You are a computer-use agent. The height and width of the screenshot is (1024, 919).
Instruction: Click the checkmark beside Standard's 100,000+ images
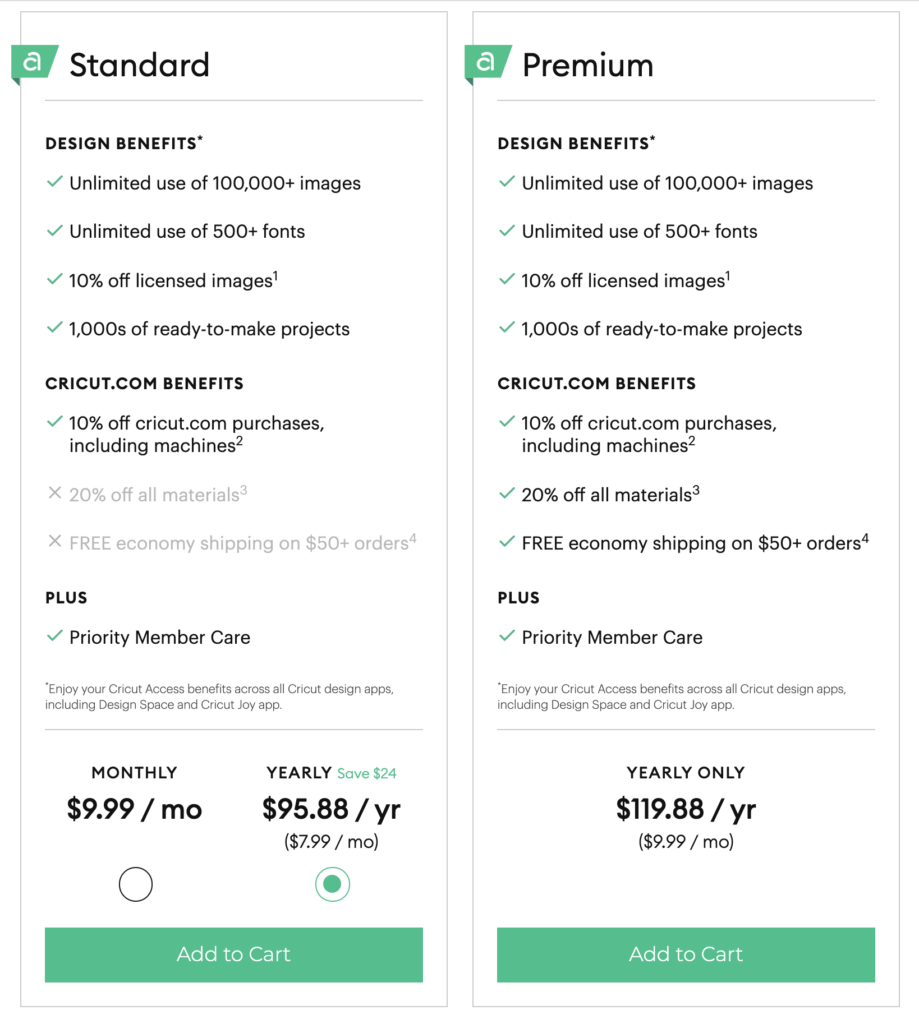55,182
